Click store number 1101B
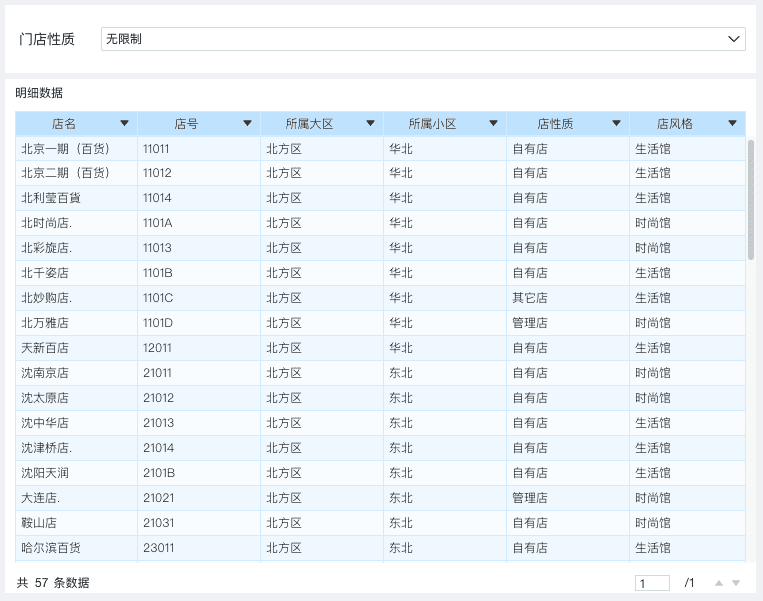This screenshot has width=763, height=601. click(158, 273)
